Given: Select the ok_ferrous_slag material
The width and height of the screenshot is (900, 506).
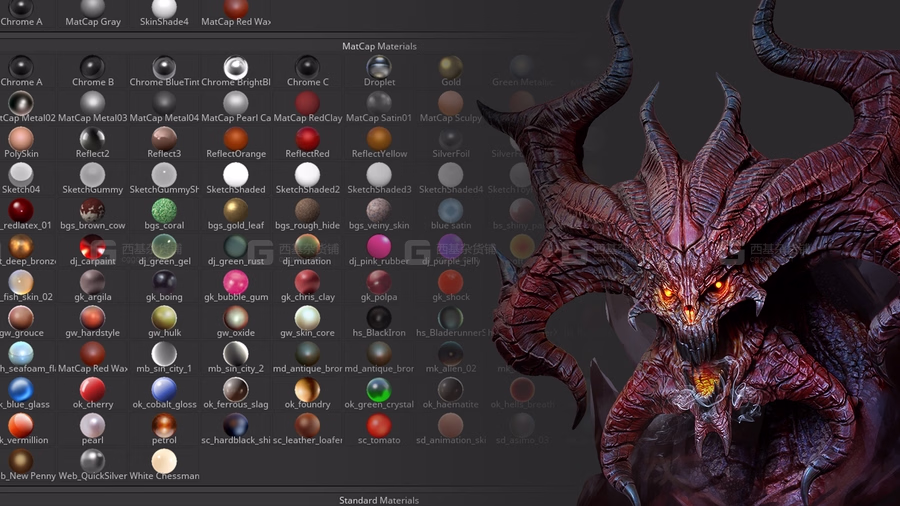Looking at the screenshot, I should coord(236,394).
